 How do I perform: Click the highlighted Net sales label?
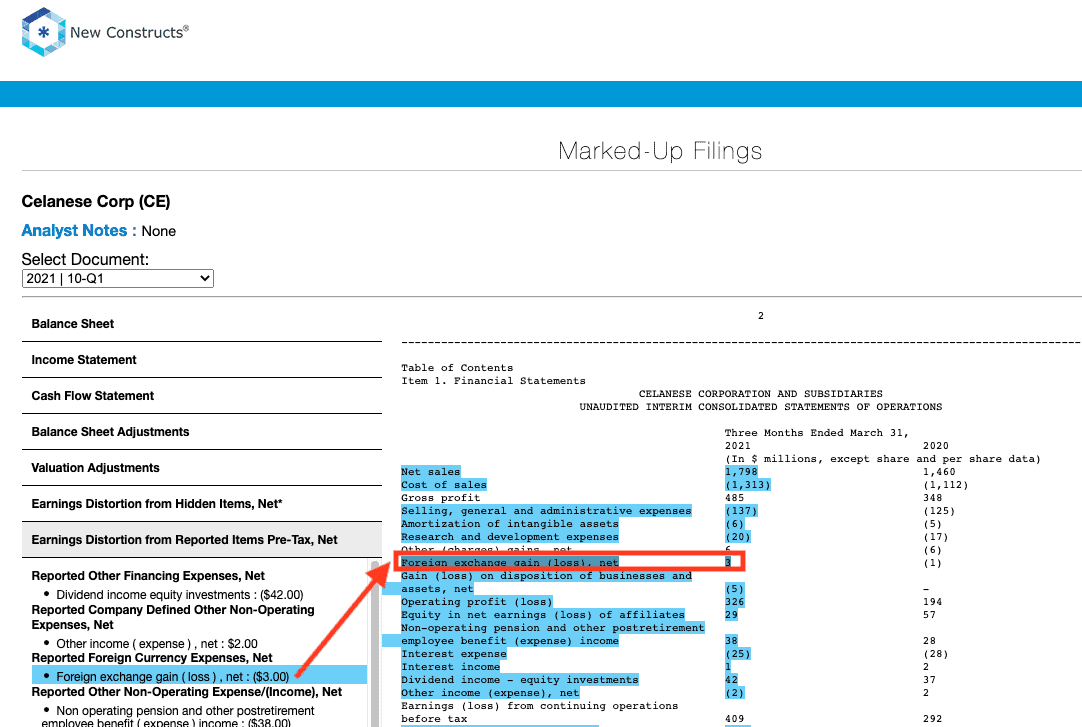[431, 472]
